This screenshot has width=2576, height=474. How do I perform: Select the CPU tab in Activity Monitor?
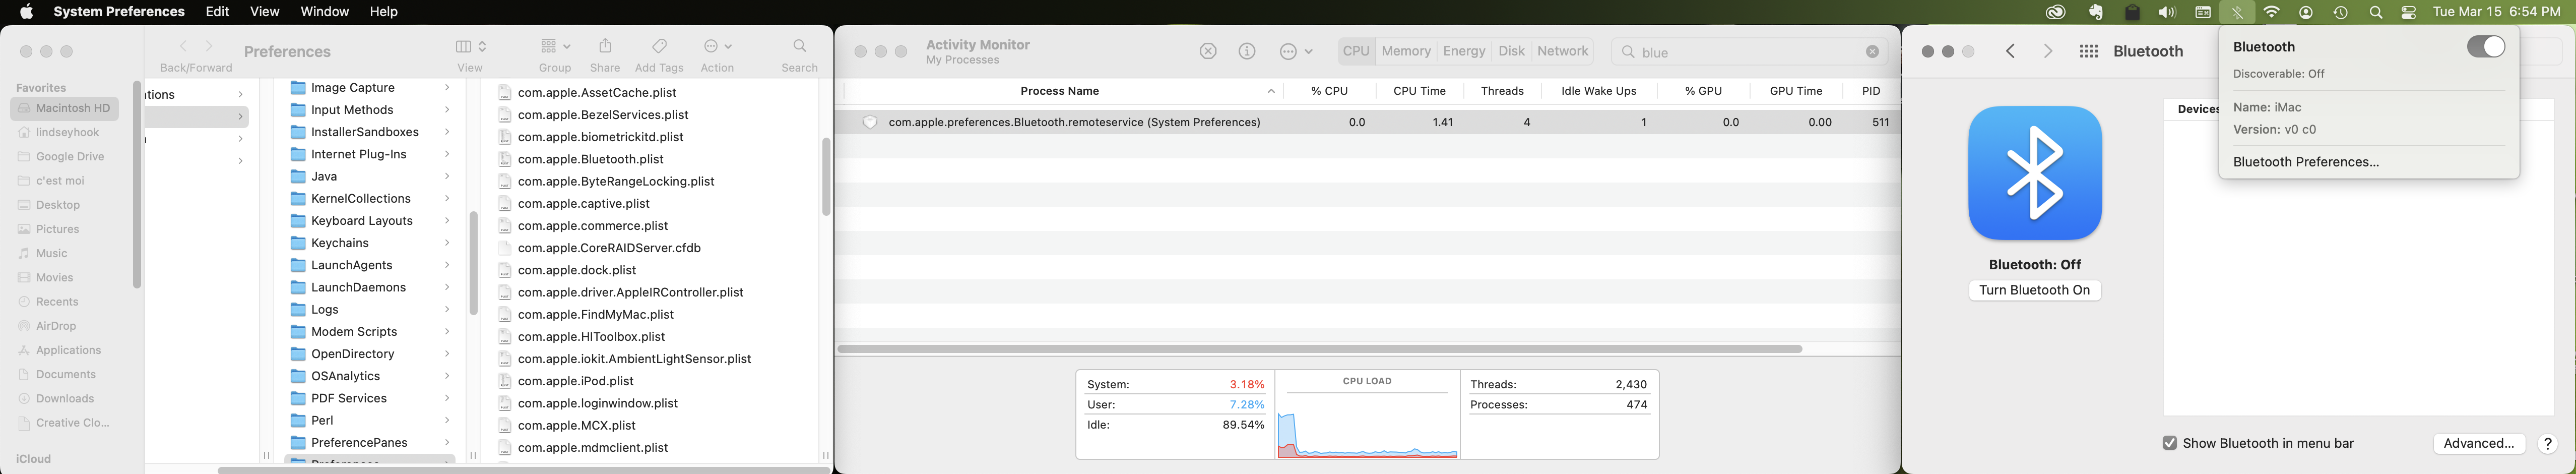(x=1356, y=51)
